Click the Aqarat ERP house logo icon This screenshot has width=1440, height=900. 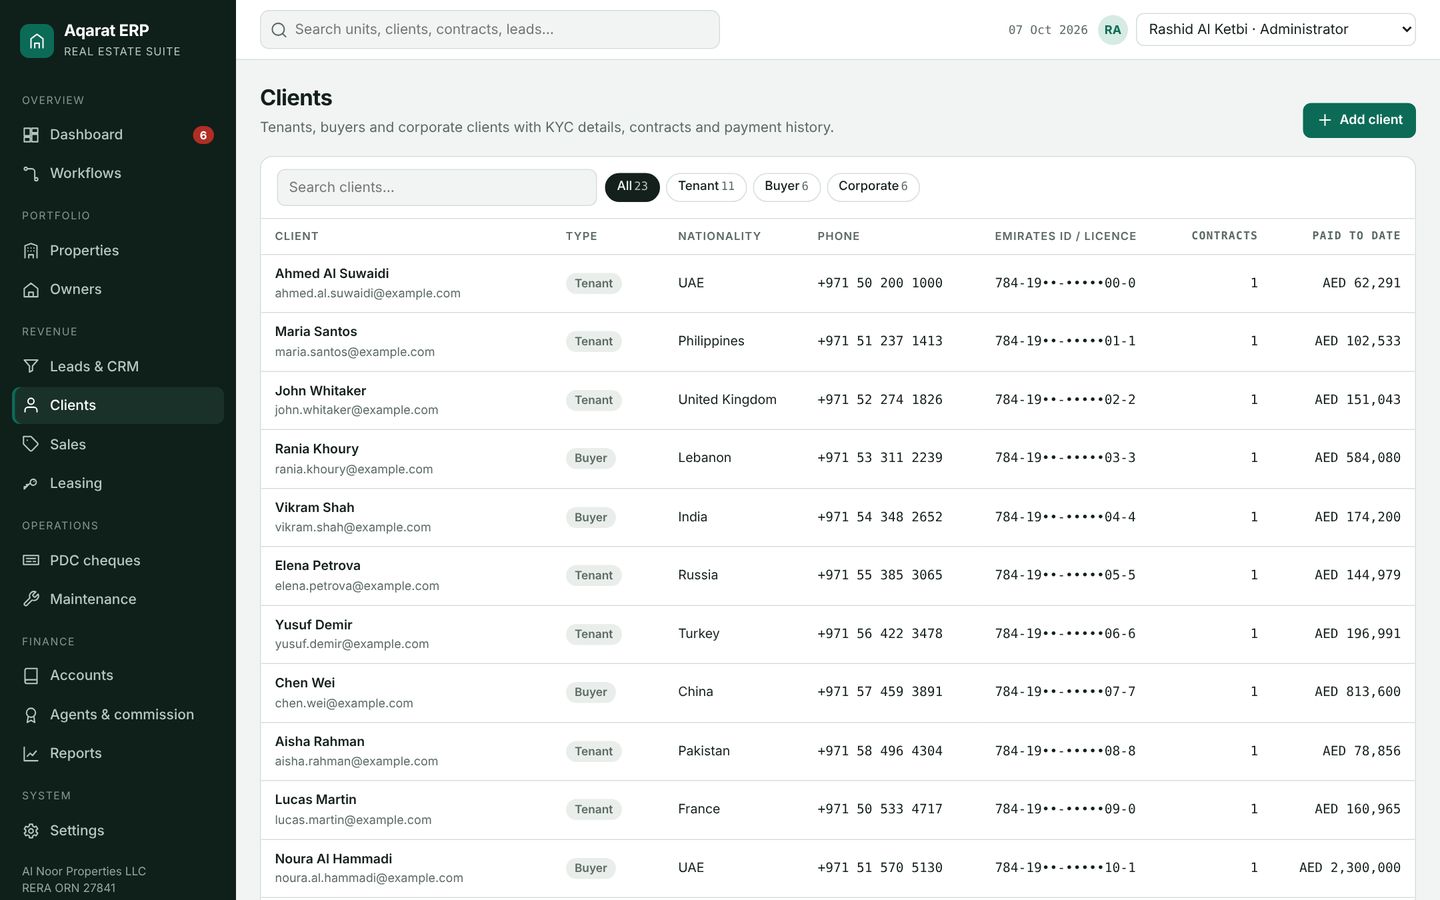[37, 41]
